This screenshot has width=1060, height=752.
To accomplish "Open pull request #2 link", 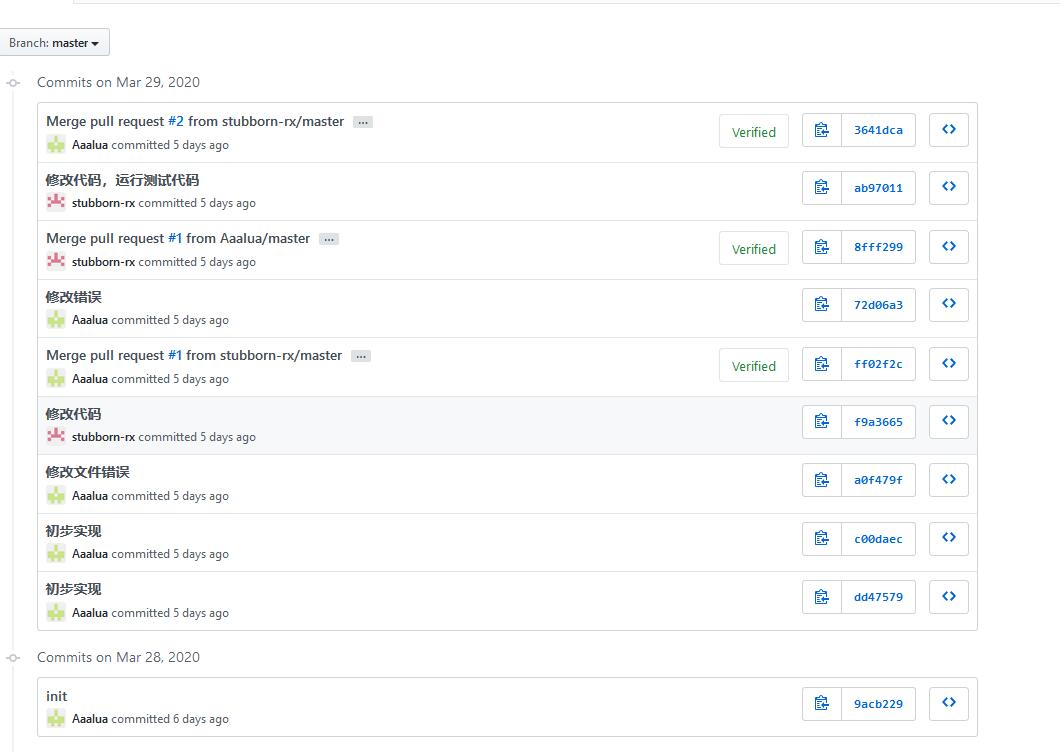I will (176, 121).
